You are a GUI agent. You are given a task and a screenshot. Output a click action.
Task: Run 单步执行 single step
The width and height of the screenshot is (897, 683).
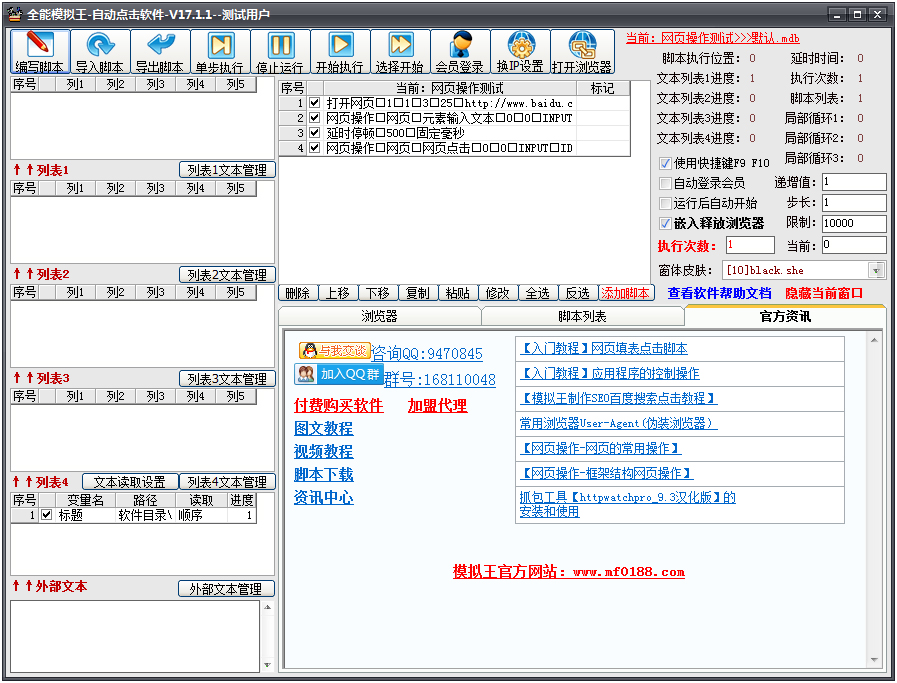pyautogui.click(x=220, y=52)
